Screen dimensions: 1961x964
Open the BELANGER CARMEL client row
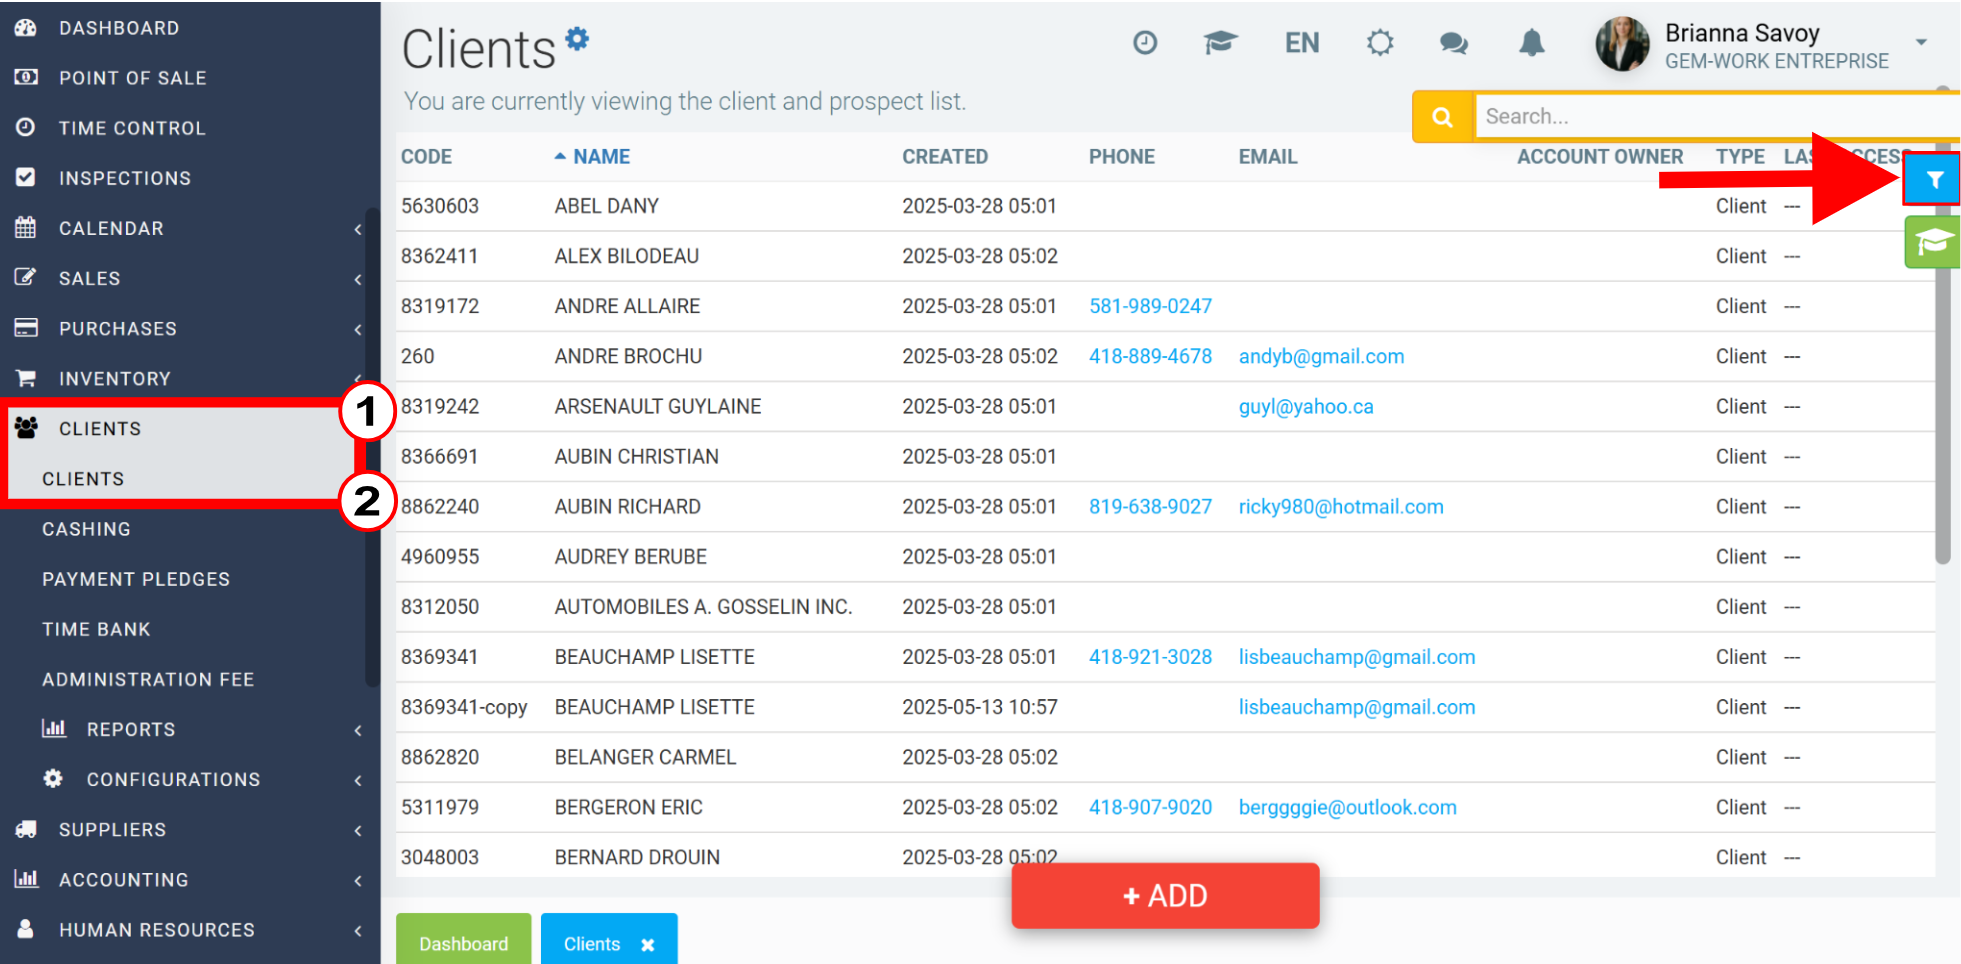tap(1165, 757)
